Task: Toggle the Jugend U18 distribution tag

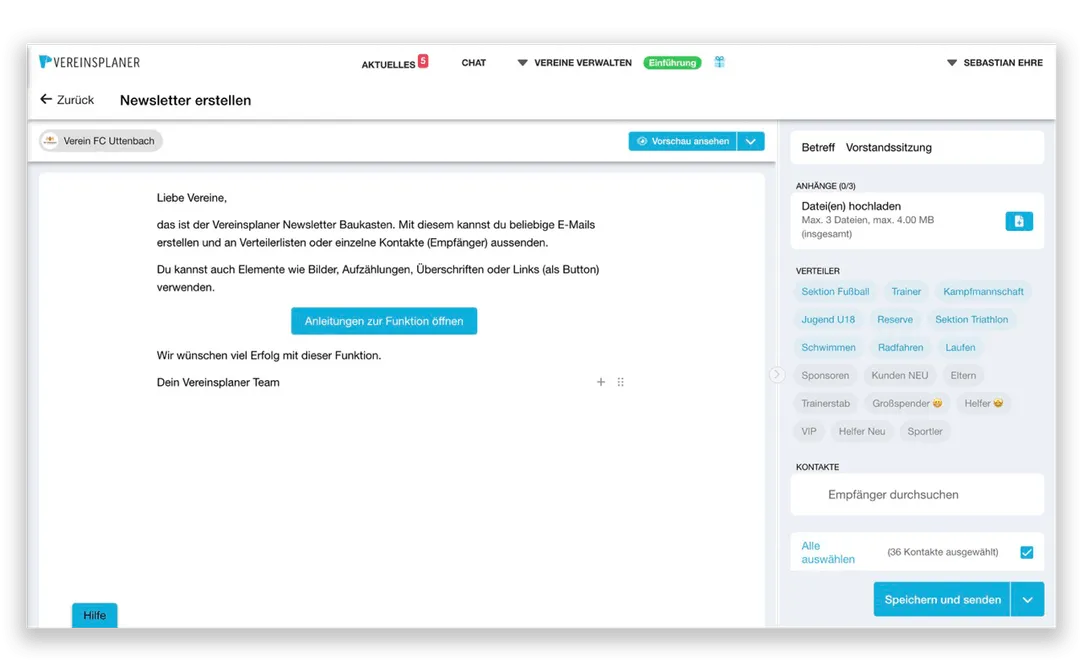Action: click(x=828, y=320)
